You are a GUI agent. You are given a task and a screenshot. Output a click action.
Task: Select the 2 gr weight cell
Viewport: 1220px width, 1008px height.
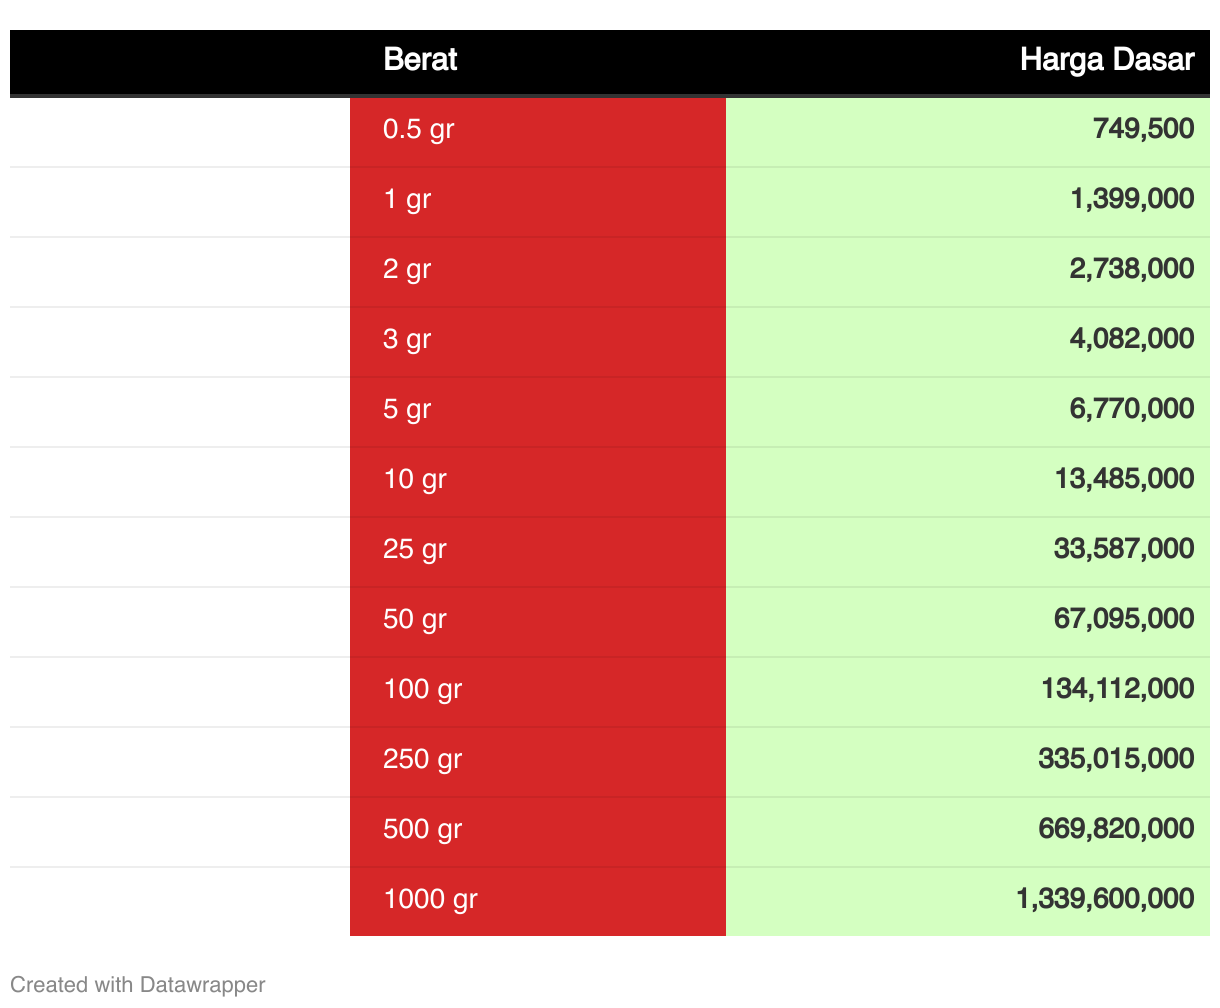[x=538, y=272]
